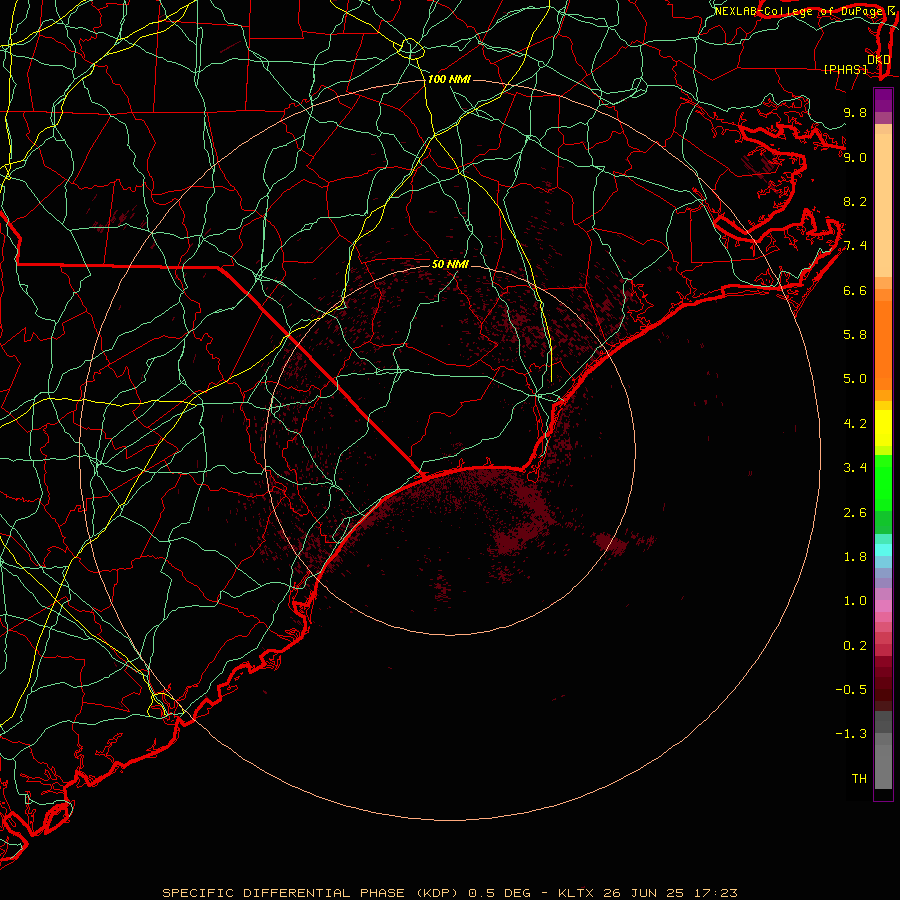Click the 100 NMI range ring label
The height and width of the screenshot is (900, 900).
tap(449, 79)
